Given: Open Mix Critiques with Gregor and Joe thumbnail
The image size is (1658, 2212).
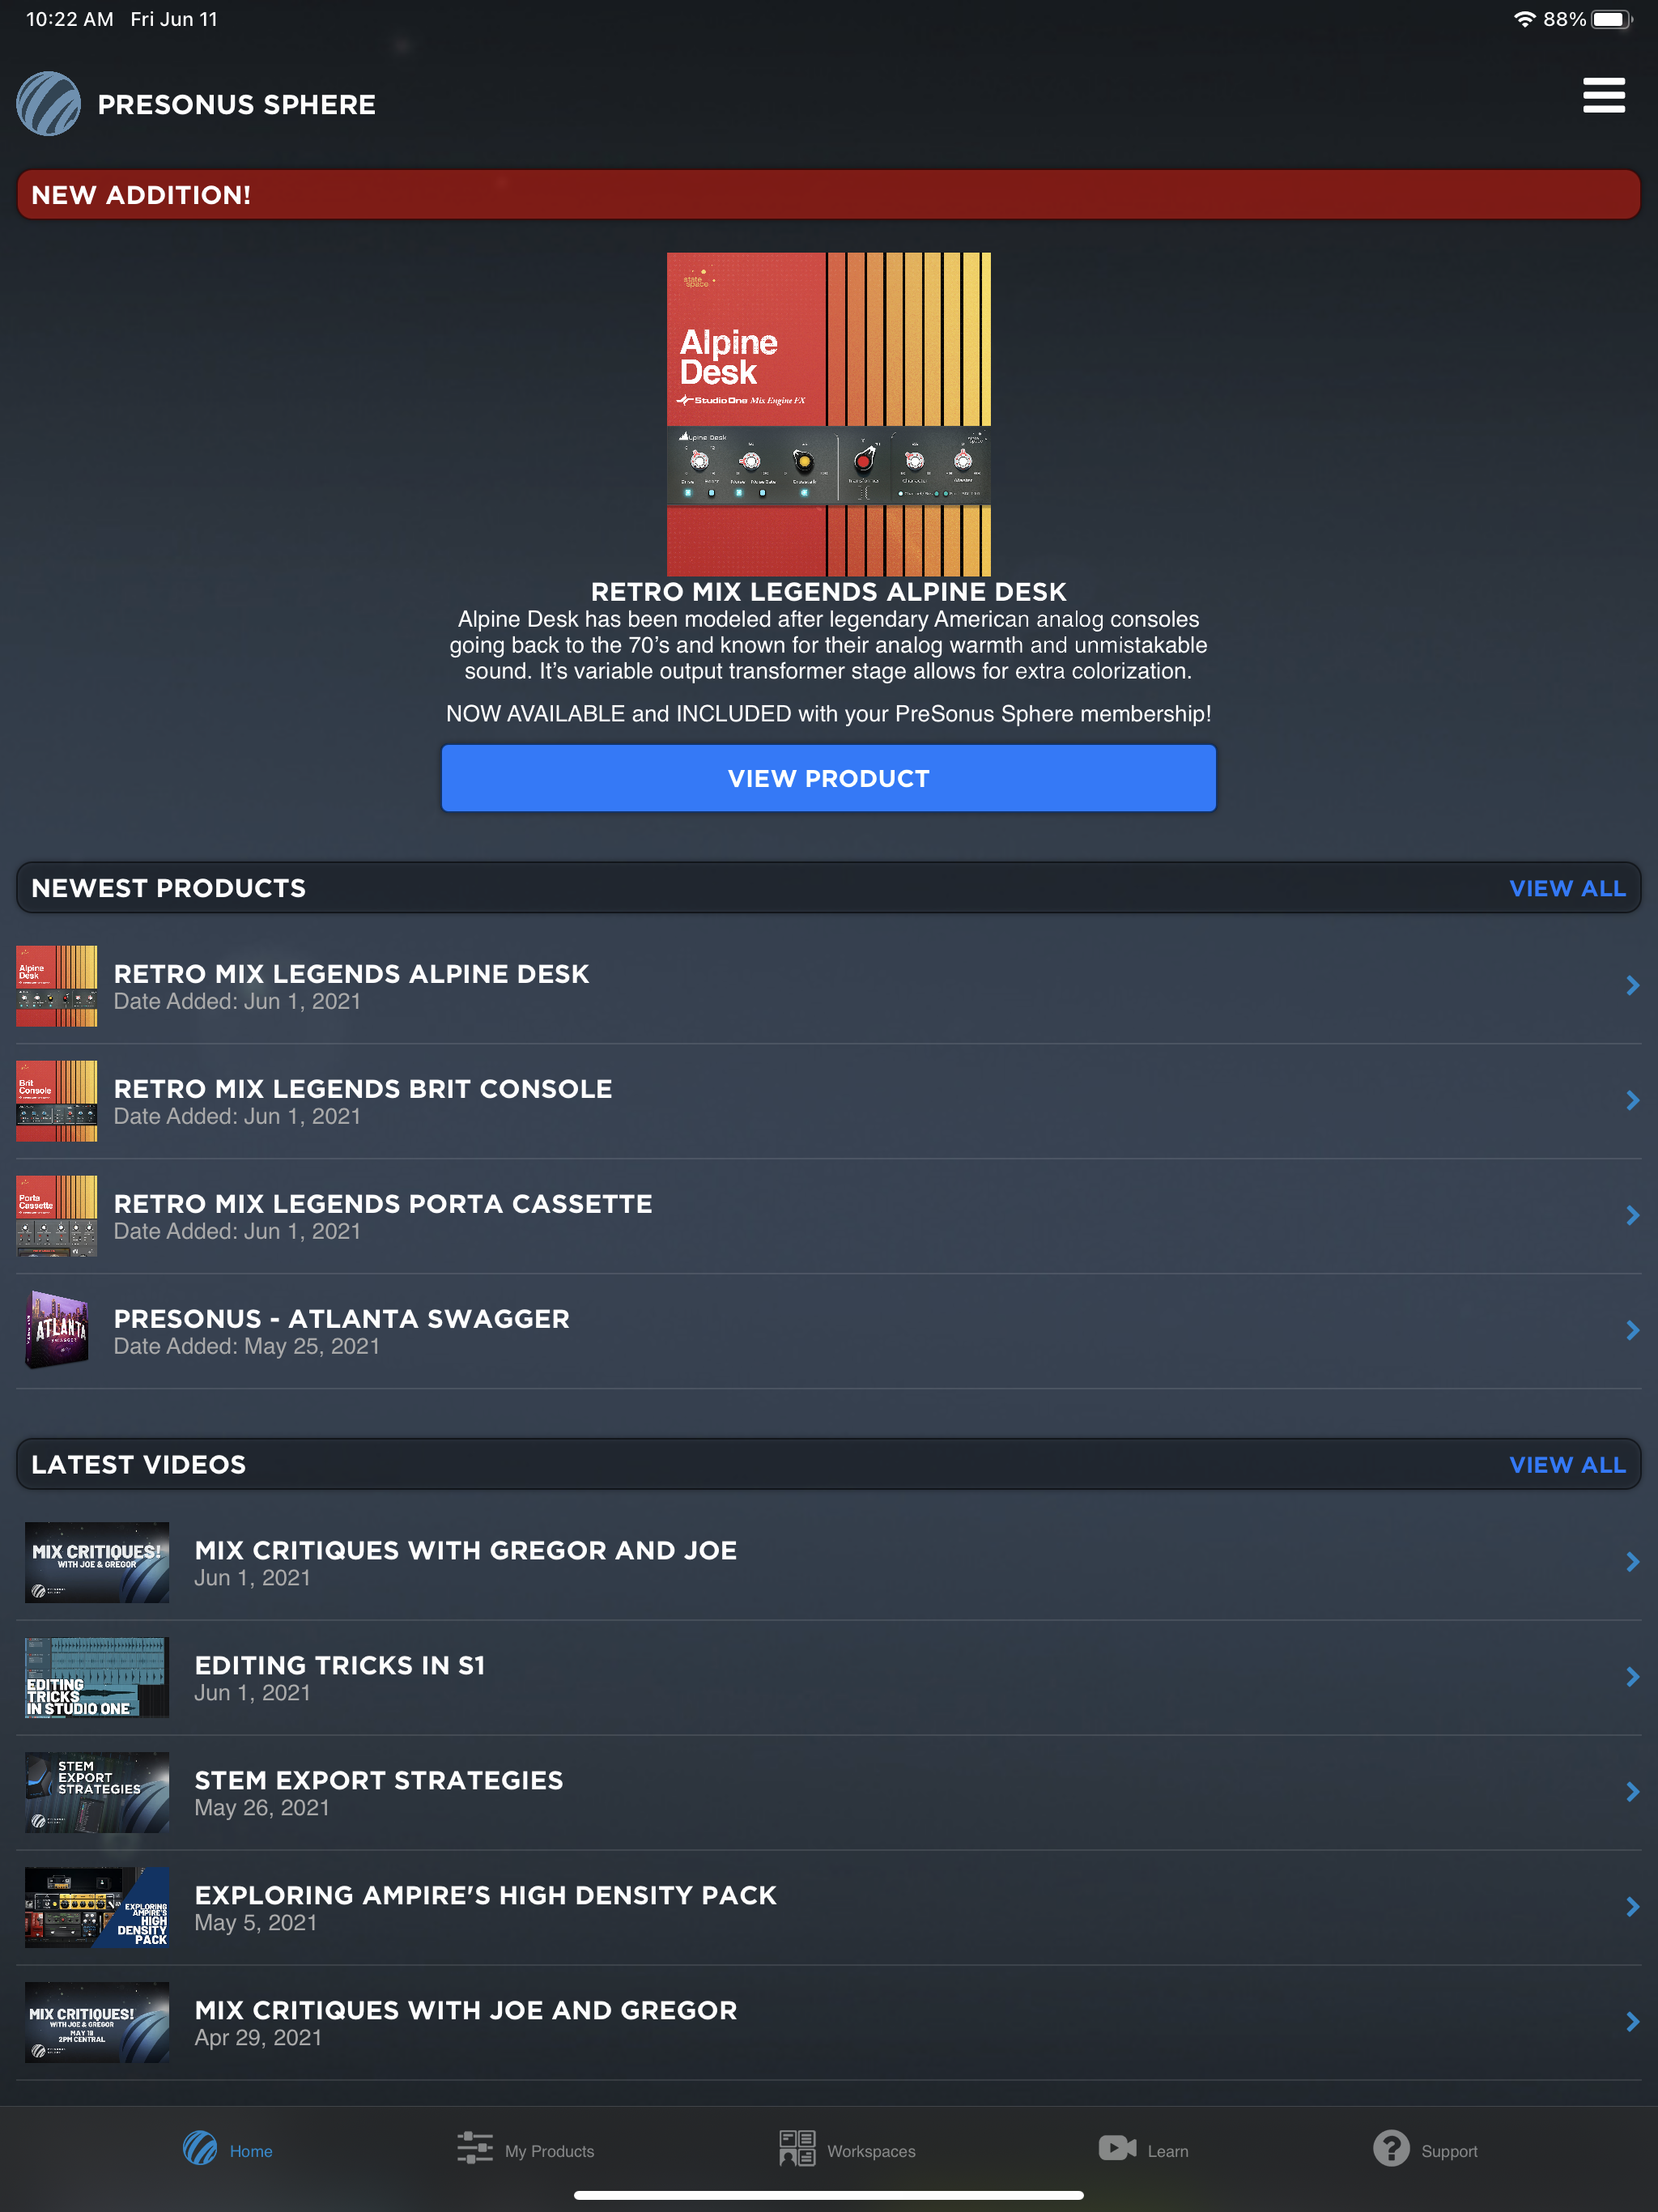Looking at the screenshot, I should click(97, 1562).
